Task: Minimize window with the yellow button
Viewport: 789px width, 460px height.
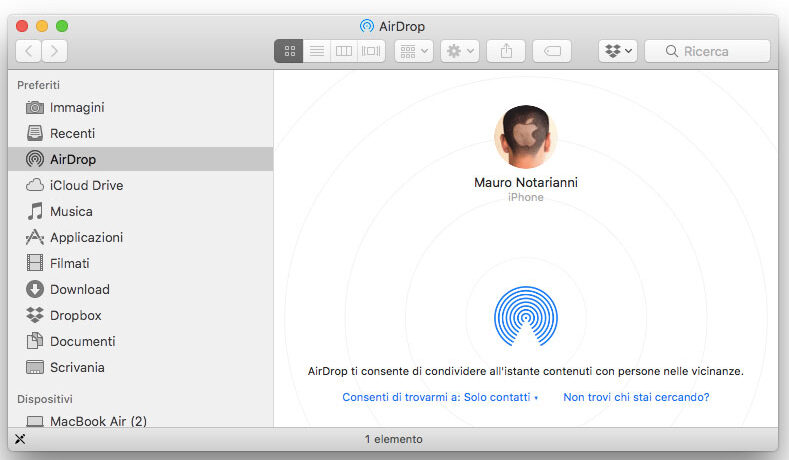Action: tap(42, 26)
